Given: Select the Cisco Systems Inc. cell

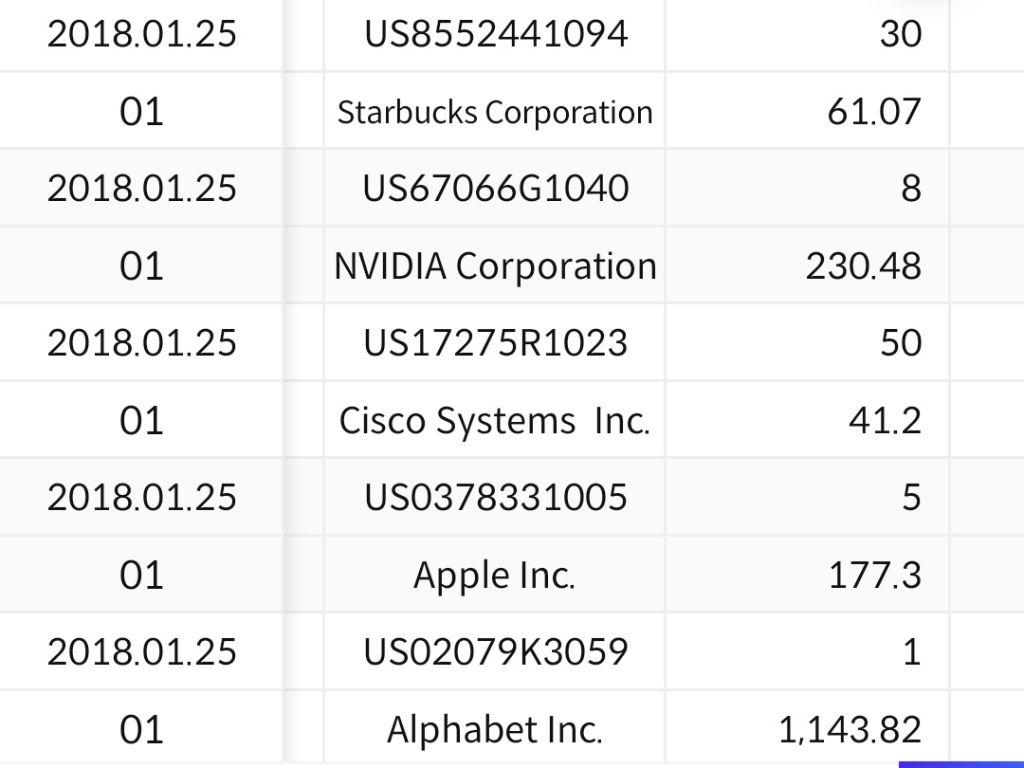Looking at the screenshot, I should click(495, 421).
